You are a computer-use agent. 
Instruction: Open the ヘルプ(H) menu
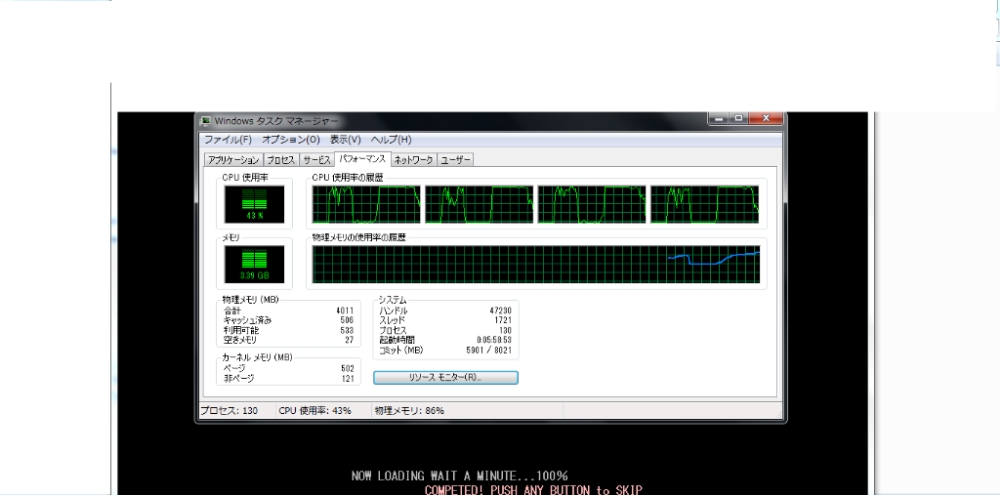(x=391, y=140)
